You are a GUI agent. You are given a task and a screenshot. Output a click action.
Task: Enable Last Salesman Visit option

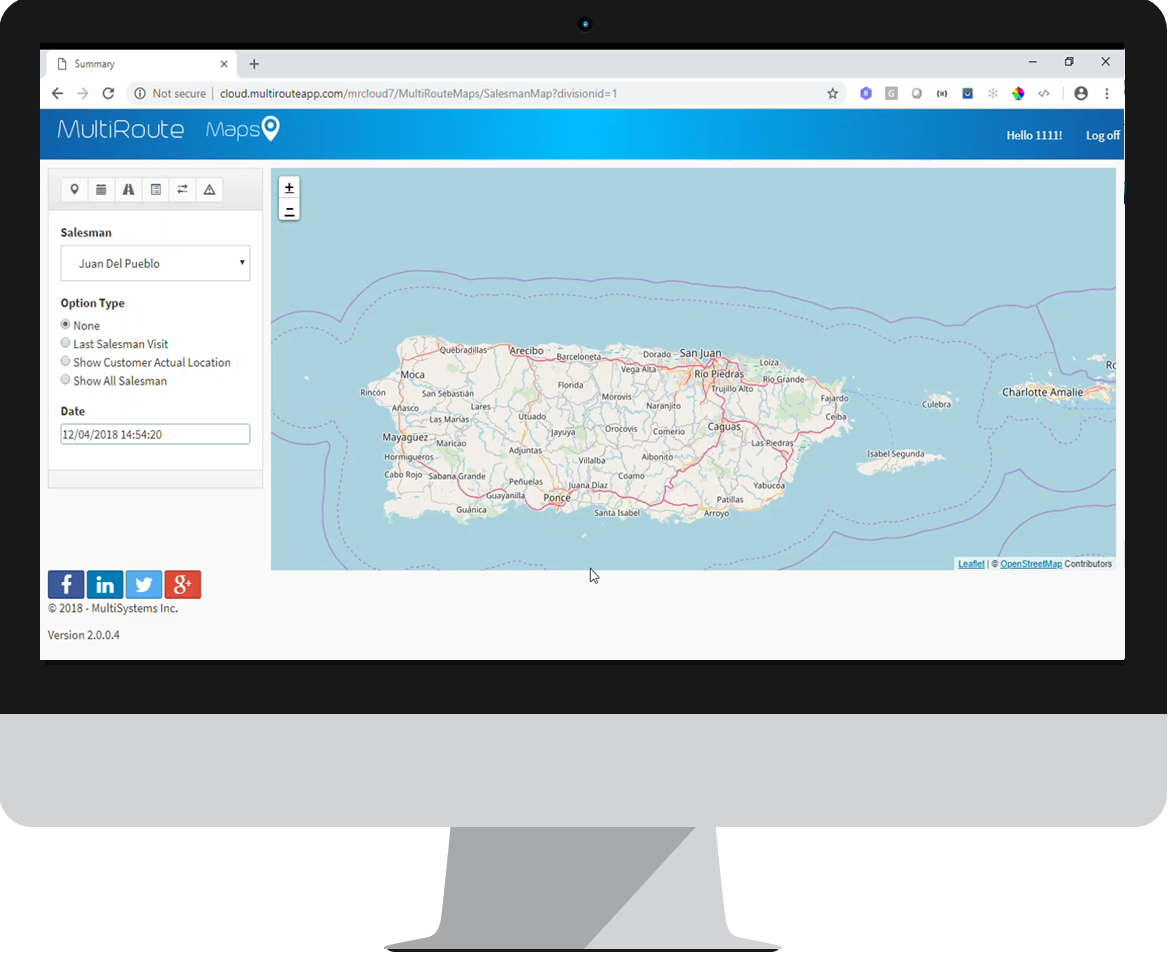coord(65,343)
